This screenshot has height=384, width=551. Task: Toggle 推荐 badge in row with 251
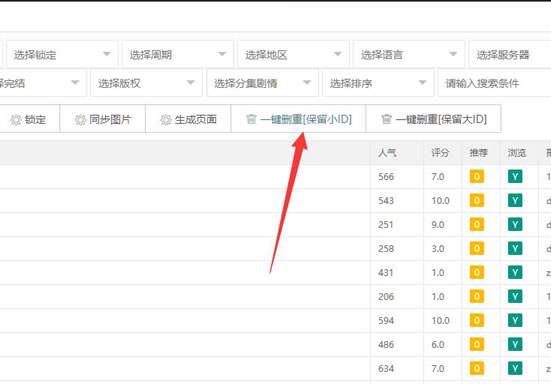point(477,224)
